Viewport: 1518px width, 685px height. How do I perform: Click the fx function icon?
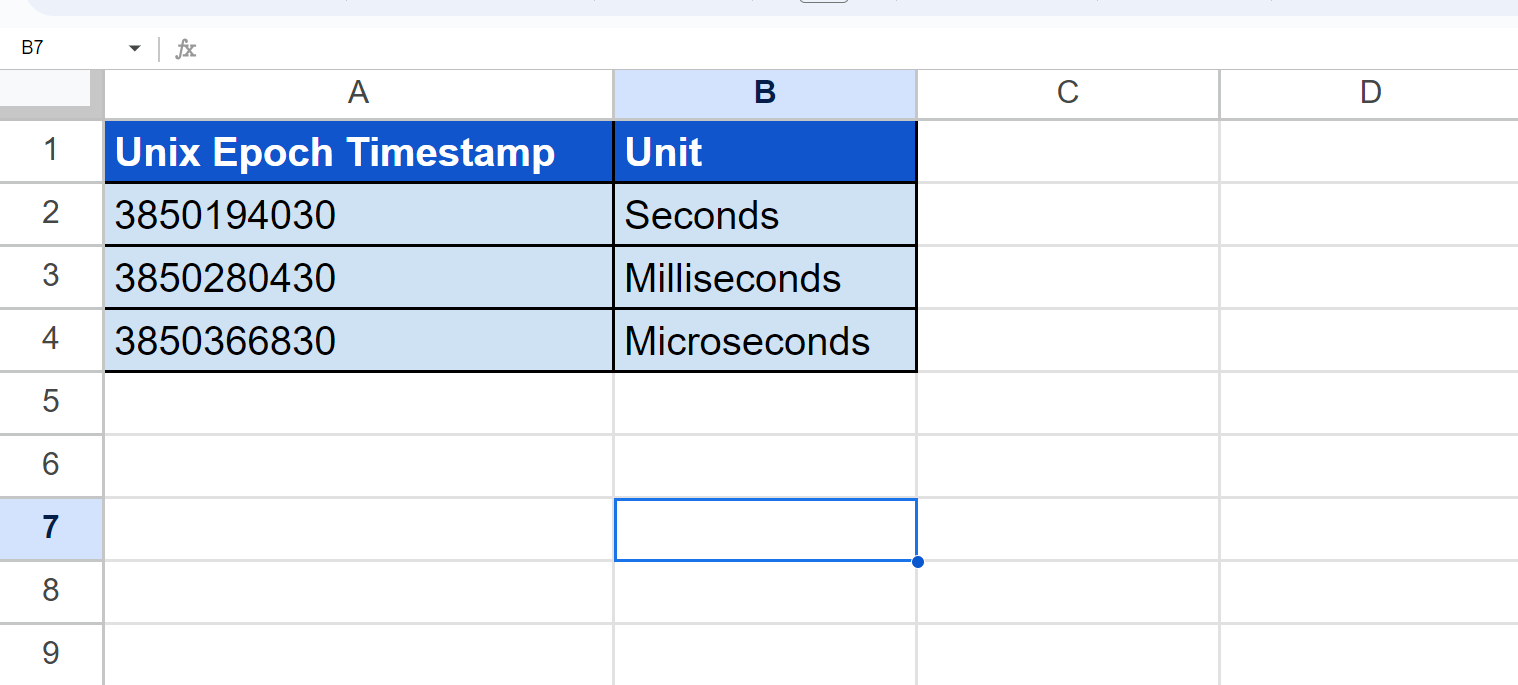[186, 49]
